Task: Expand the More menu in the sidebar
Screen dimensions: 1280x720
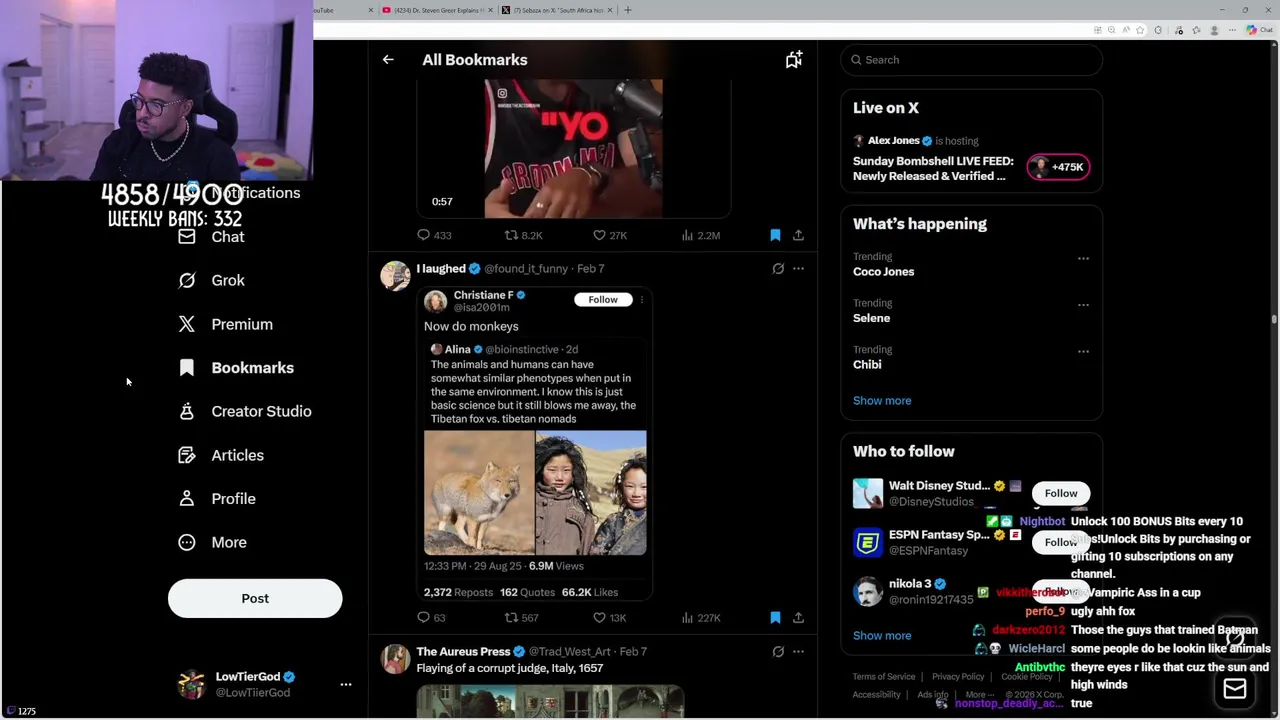Action: 212,542
